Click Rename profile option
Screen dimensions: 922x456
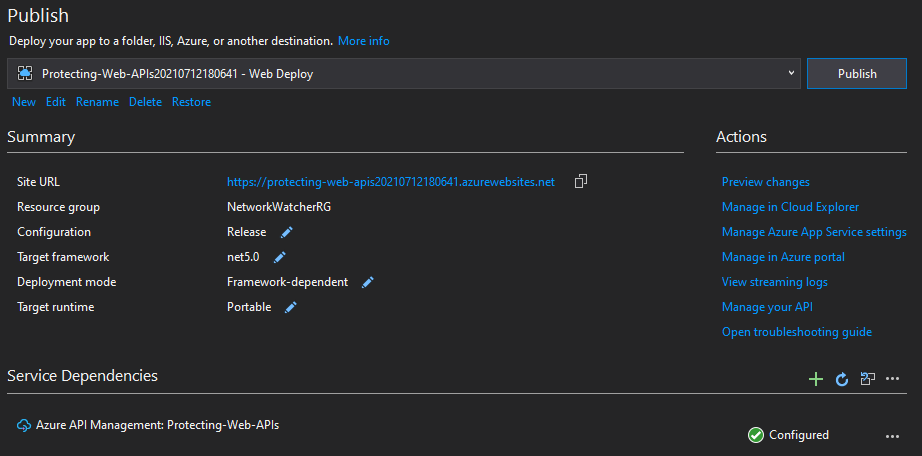click(97, 102)
